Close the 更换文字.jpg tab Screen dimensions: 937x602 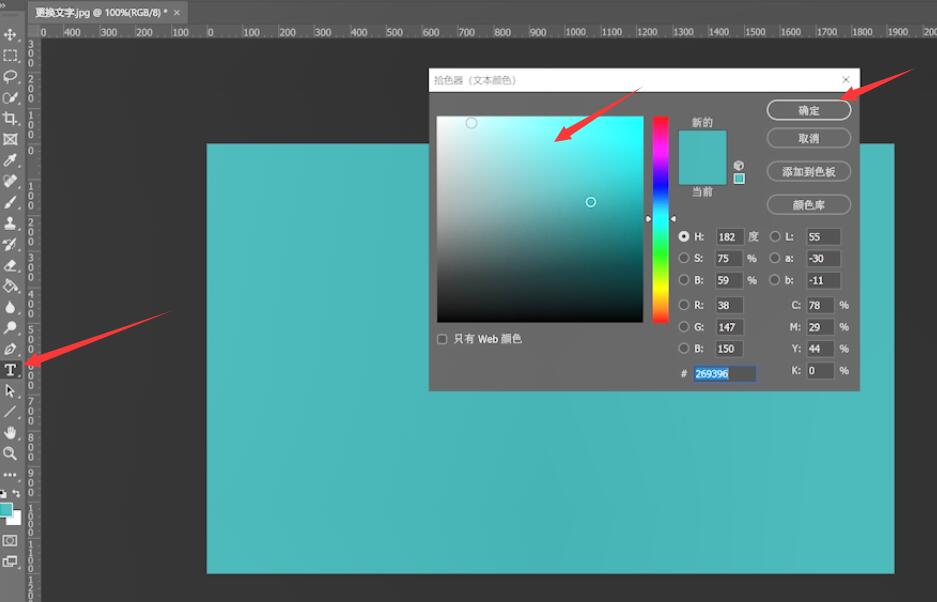point(177,13)
